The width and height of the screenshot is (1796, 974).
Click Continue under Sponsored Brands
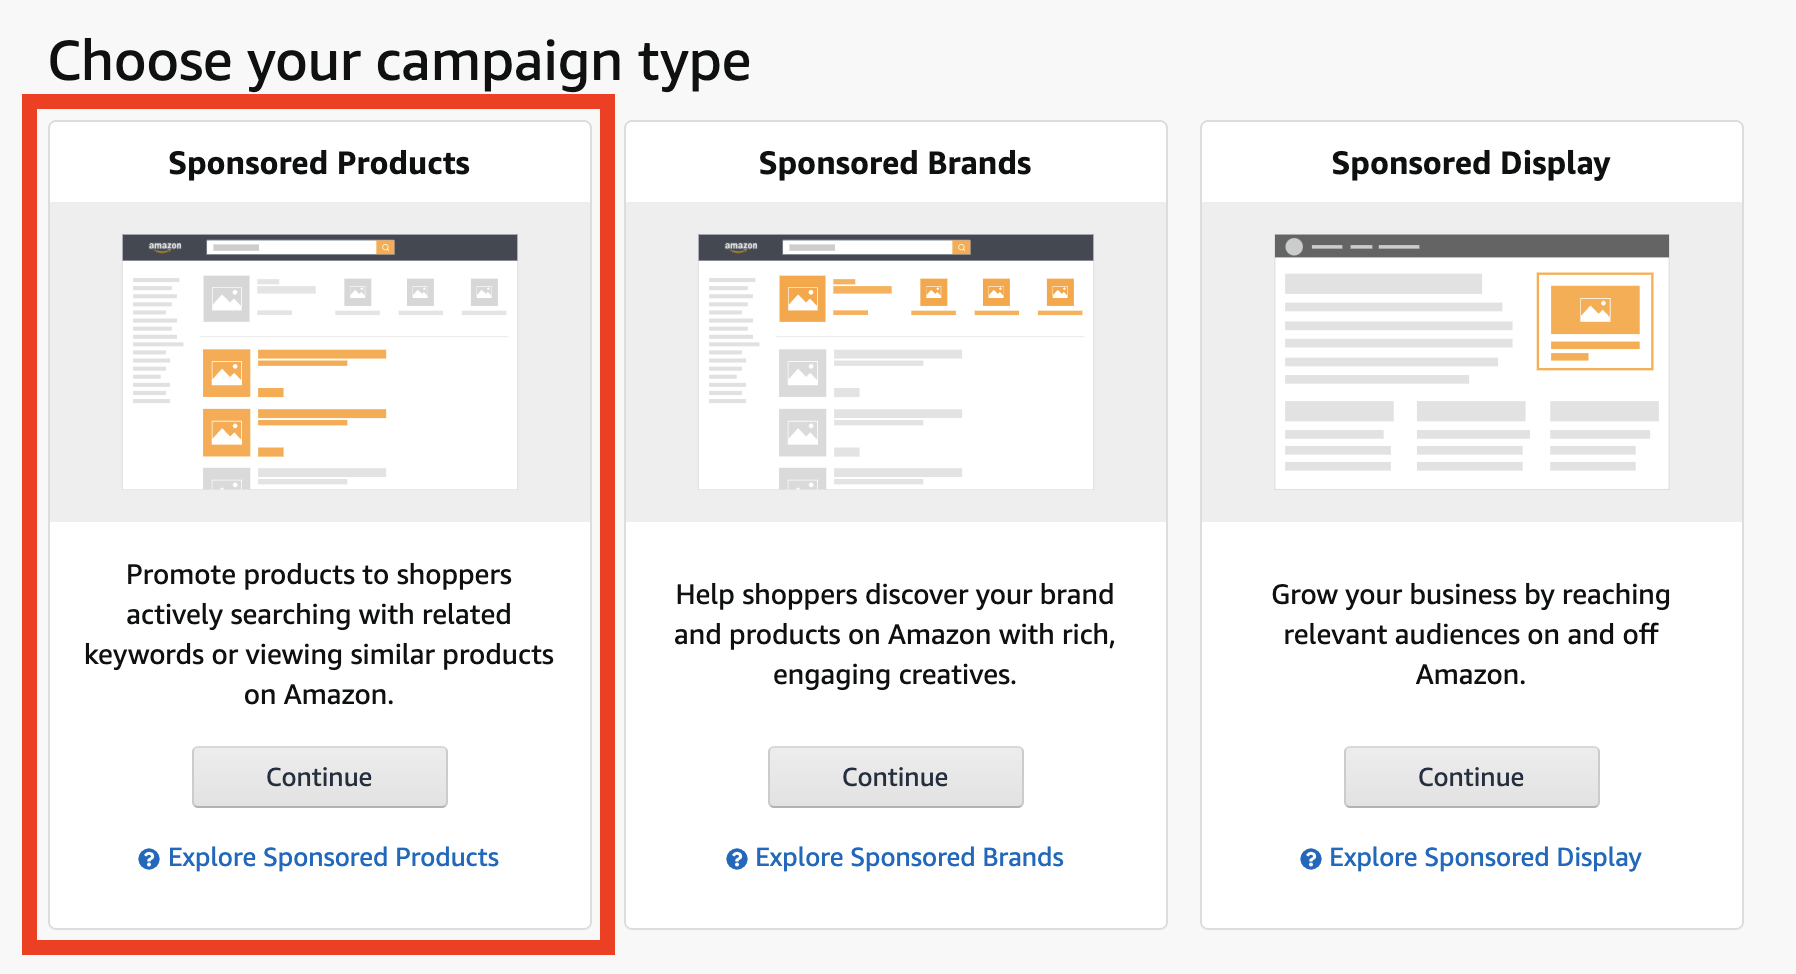pos(895,777)
